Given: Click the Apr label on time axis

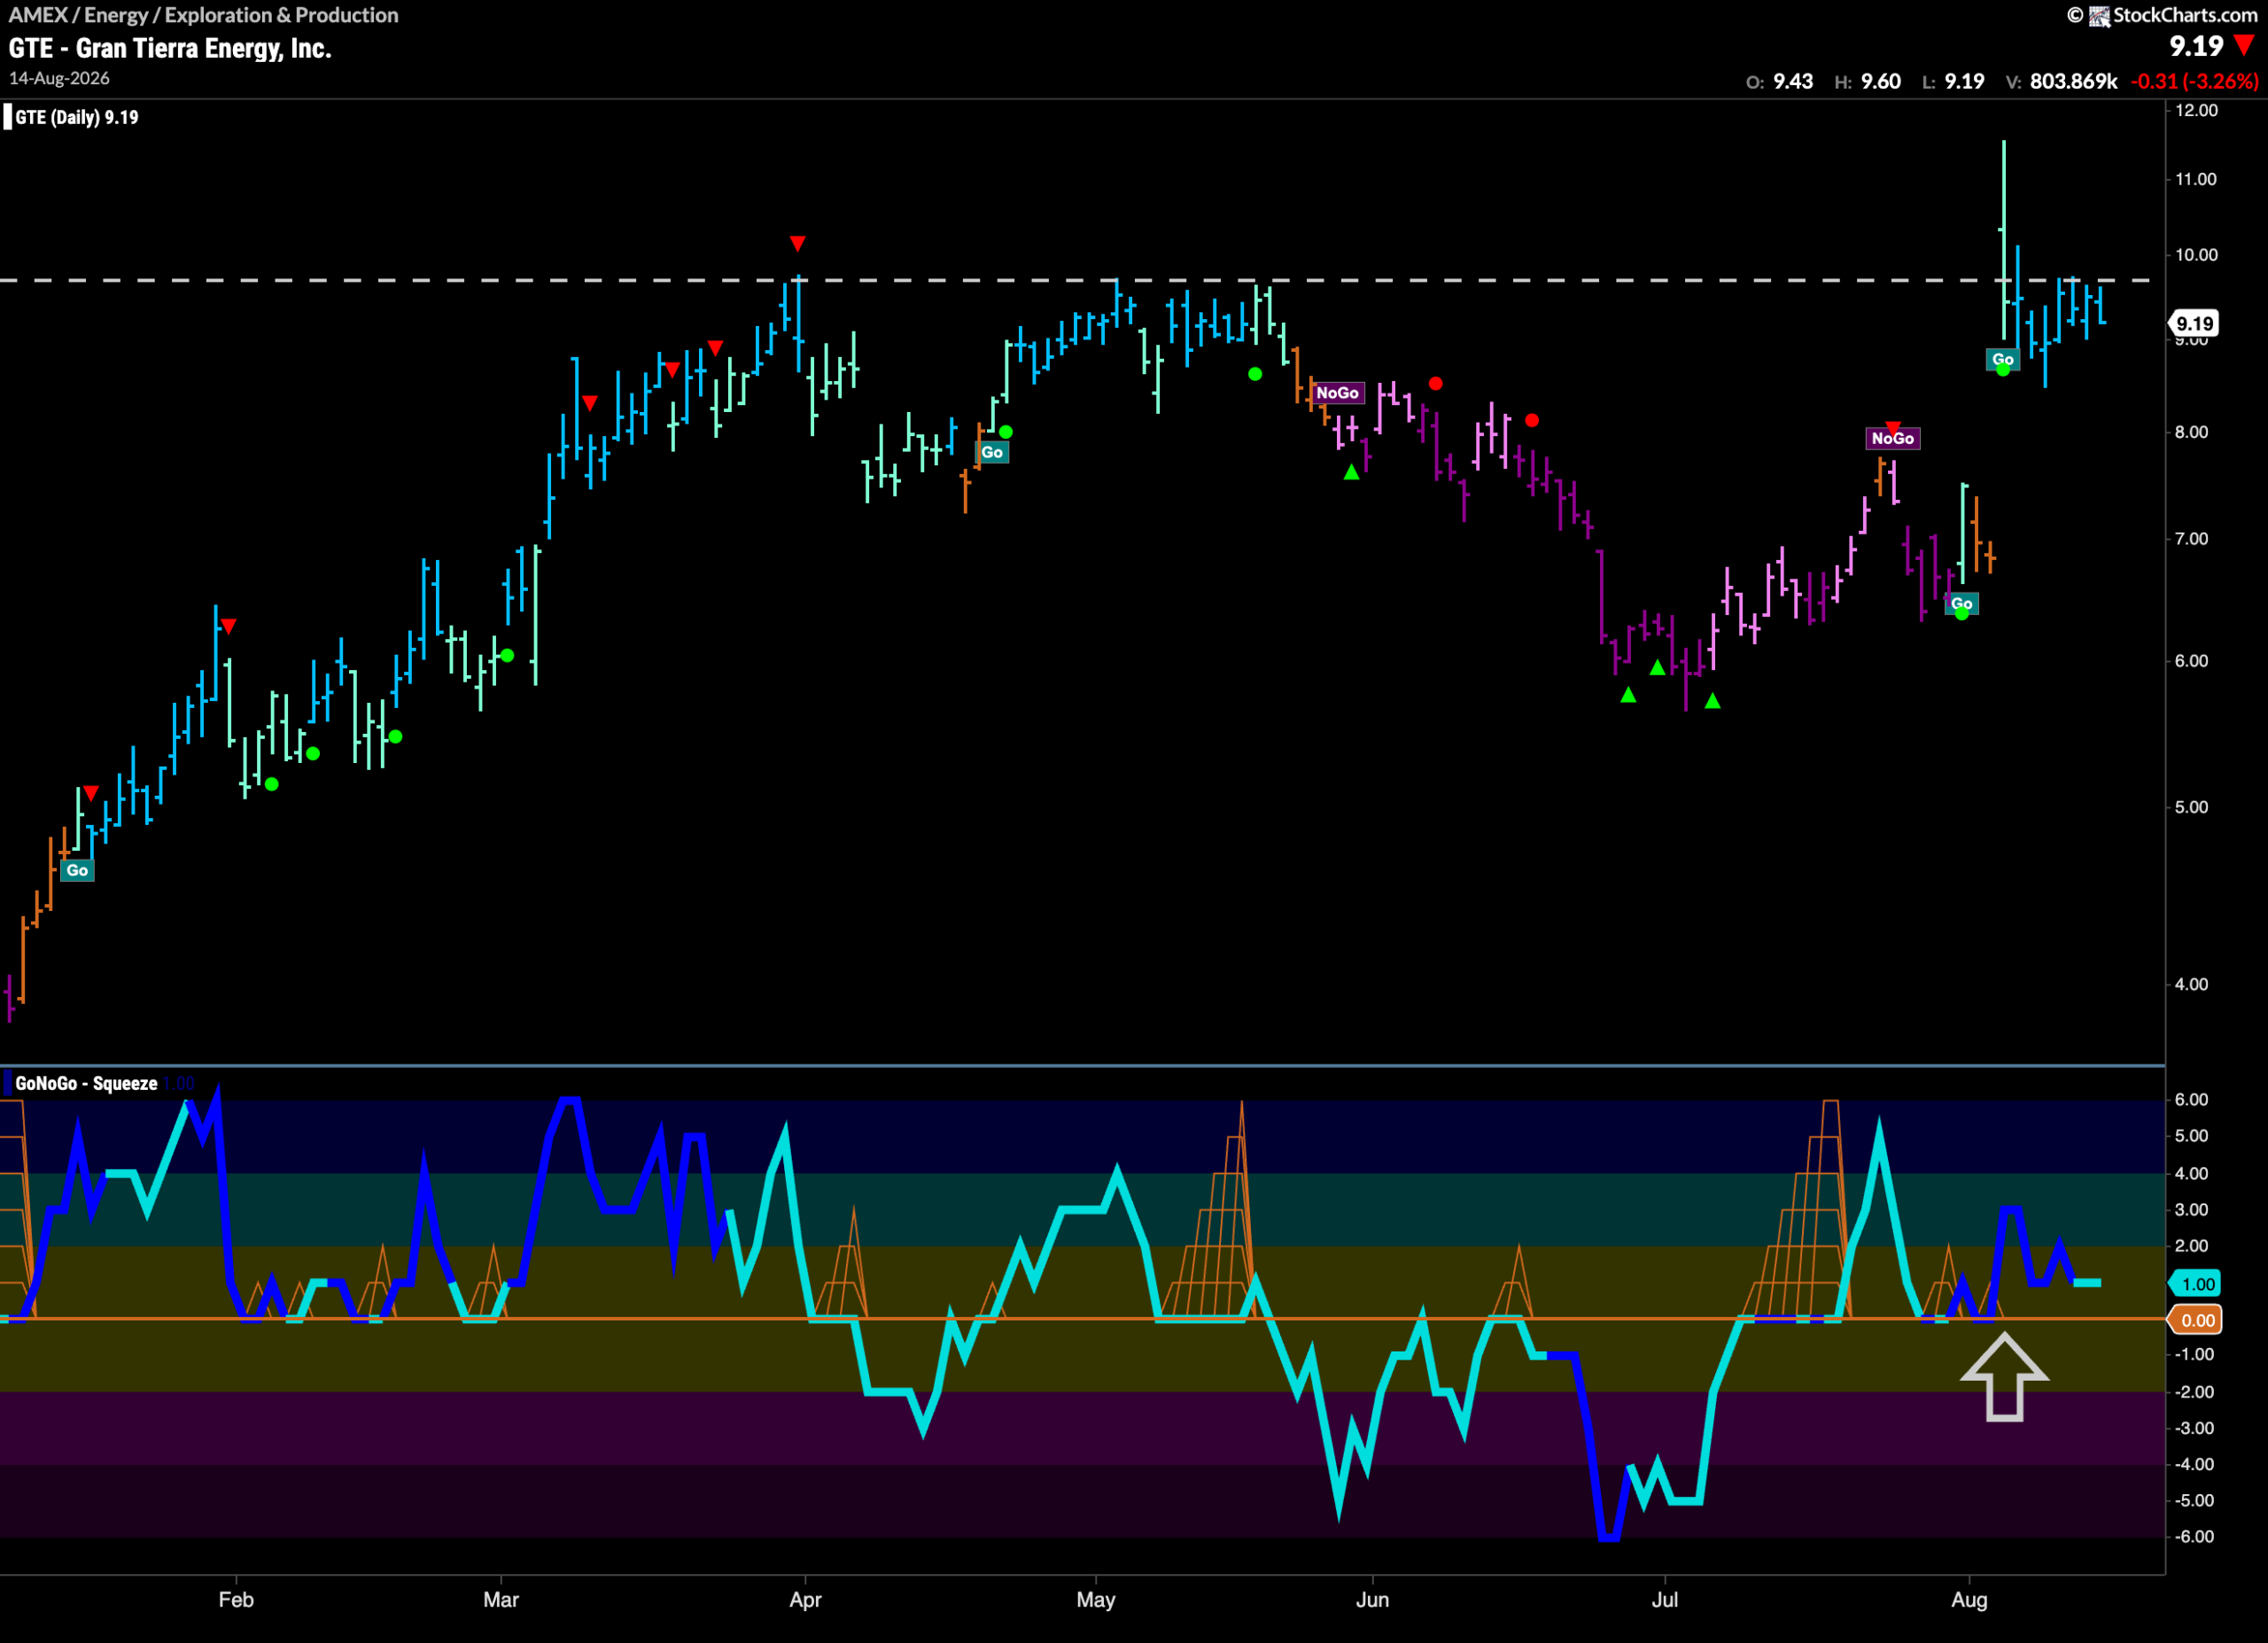Looking at the screenshot, I should click(x=805, y=1599).
